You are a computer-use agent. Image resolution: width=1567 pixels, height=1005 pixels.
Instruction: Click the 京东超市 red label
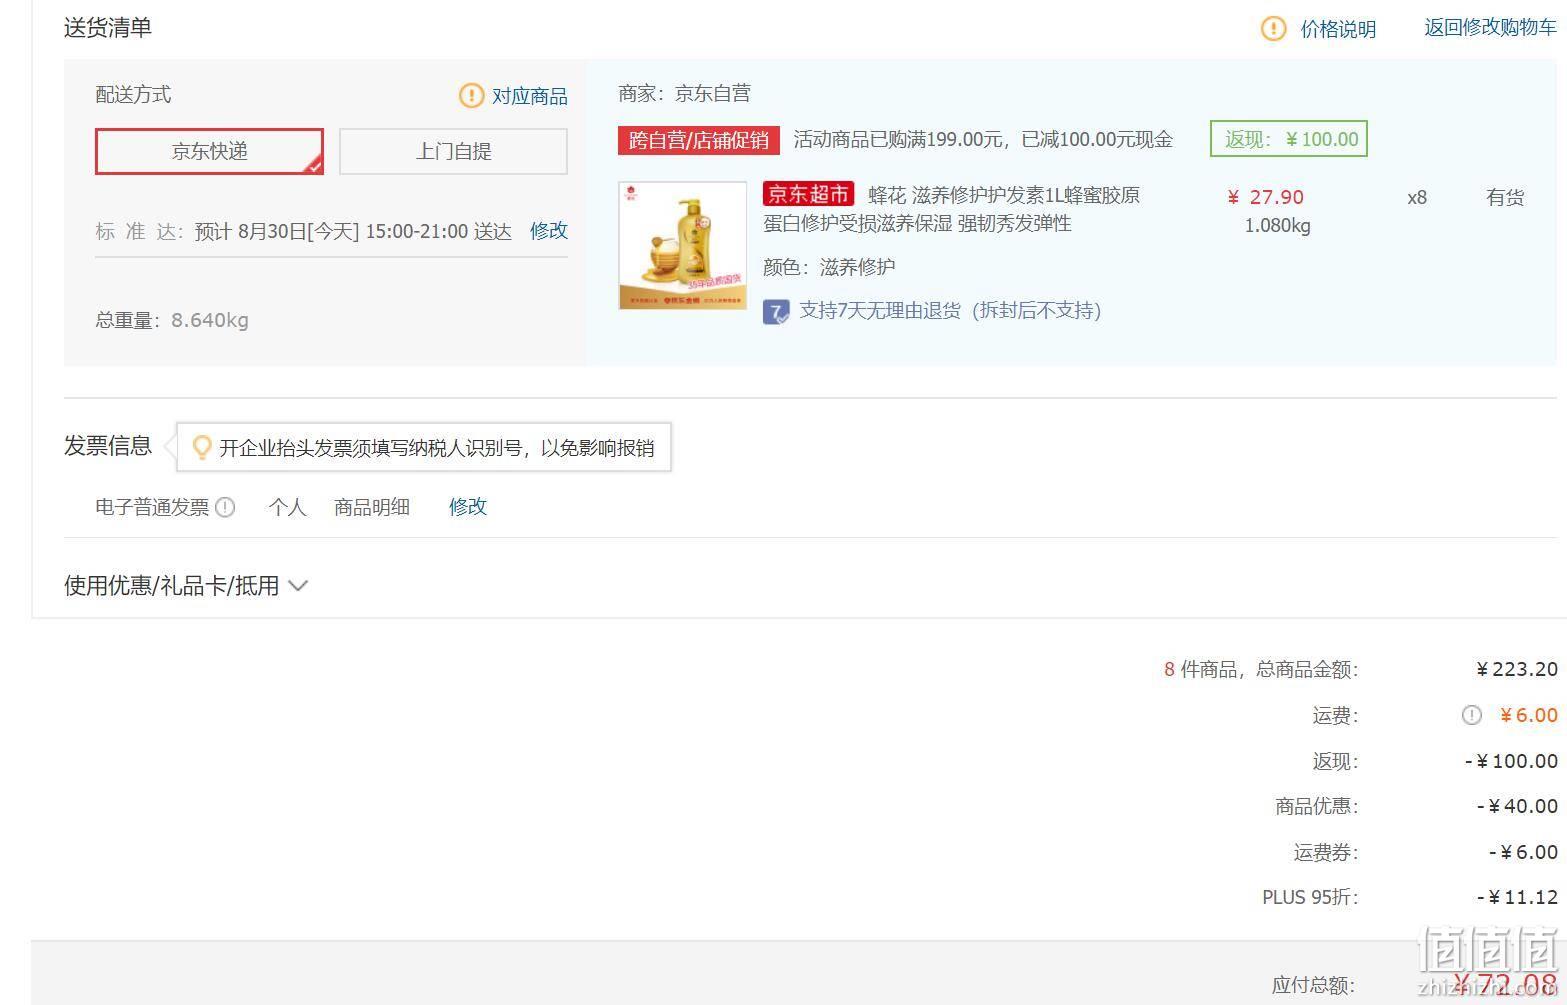pyautogui.click(x=808, y=194)
